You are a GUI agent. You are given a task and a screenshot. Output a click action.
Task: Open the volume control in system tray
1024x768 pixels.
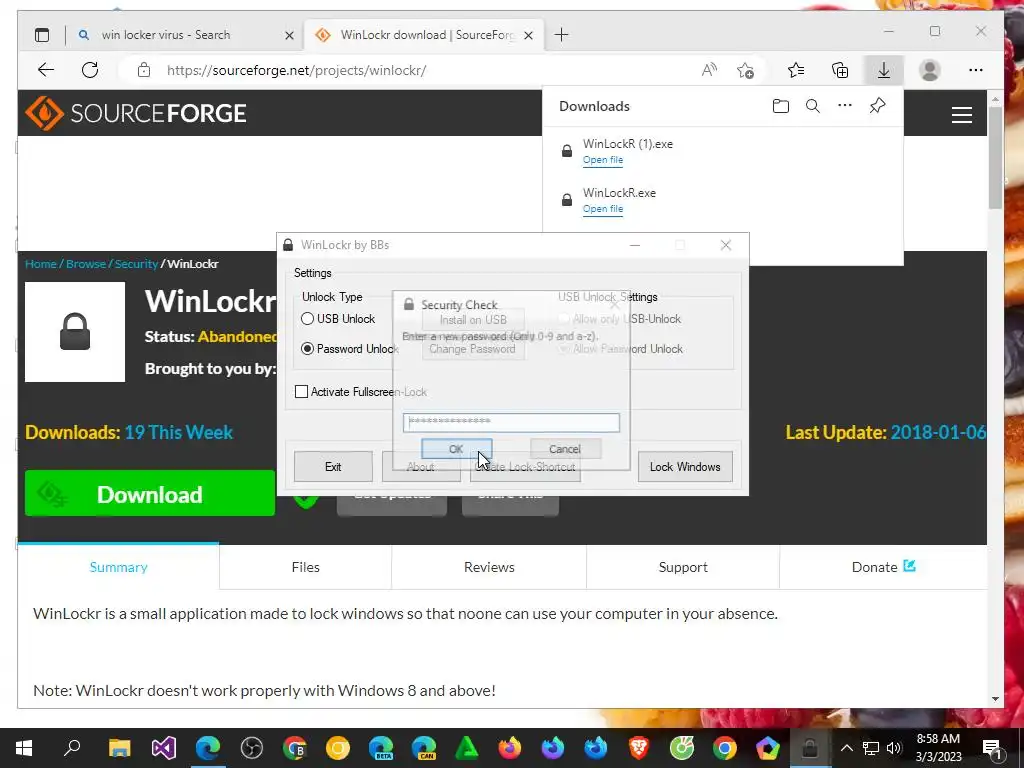click(x=894, y=748)
